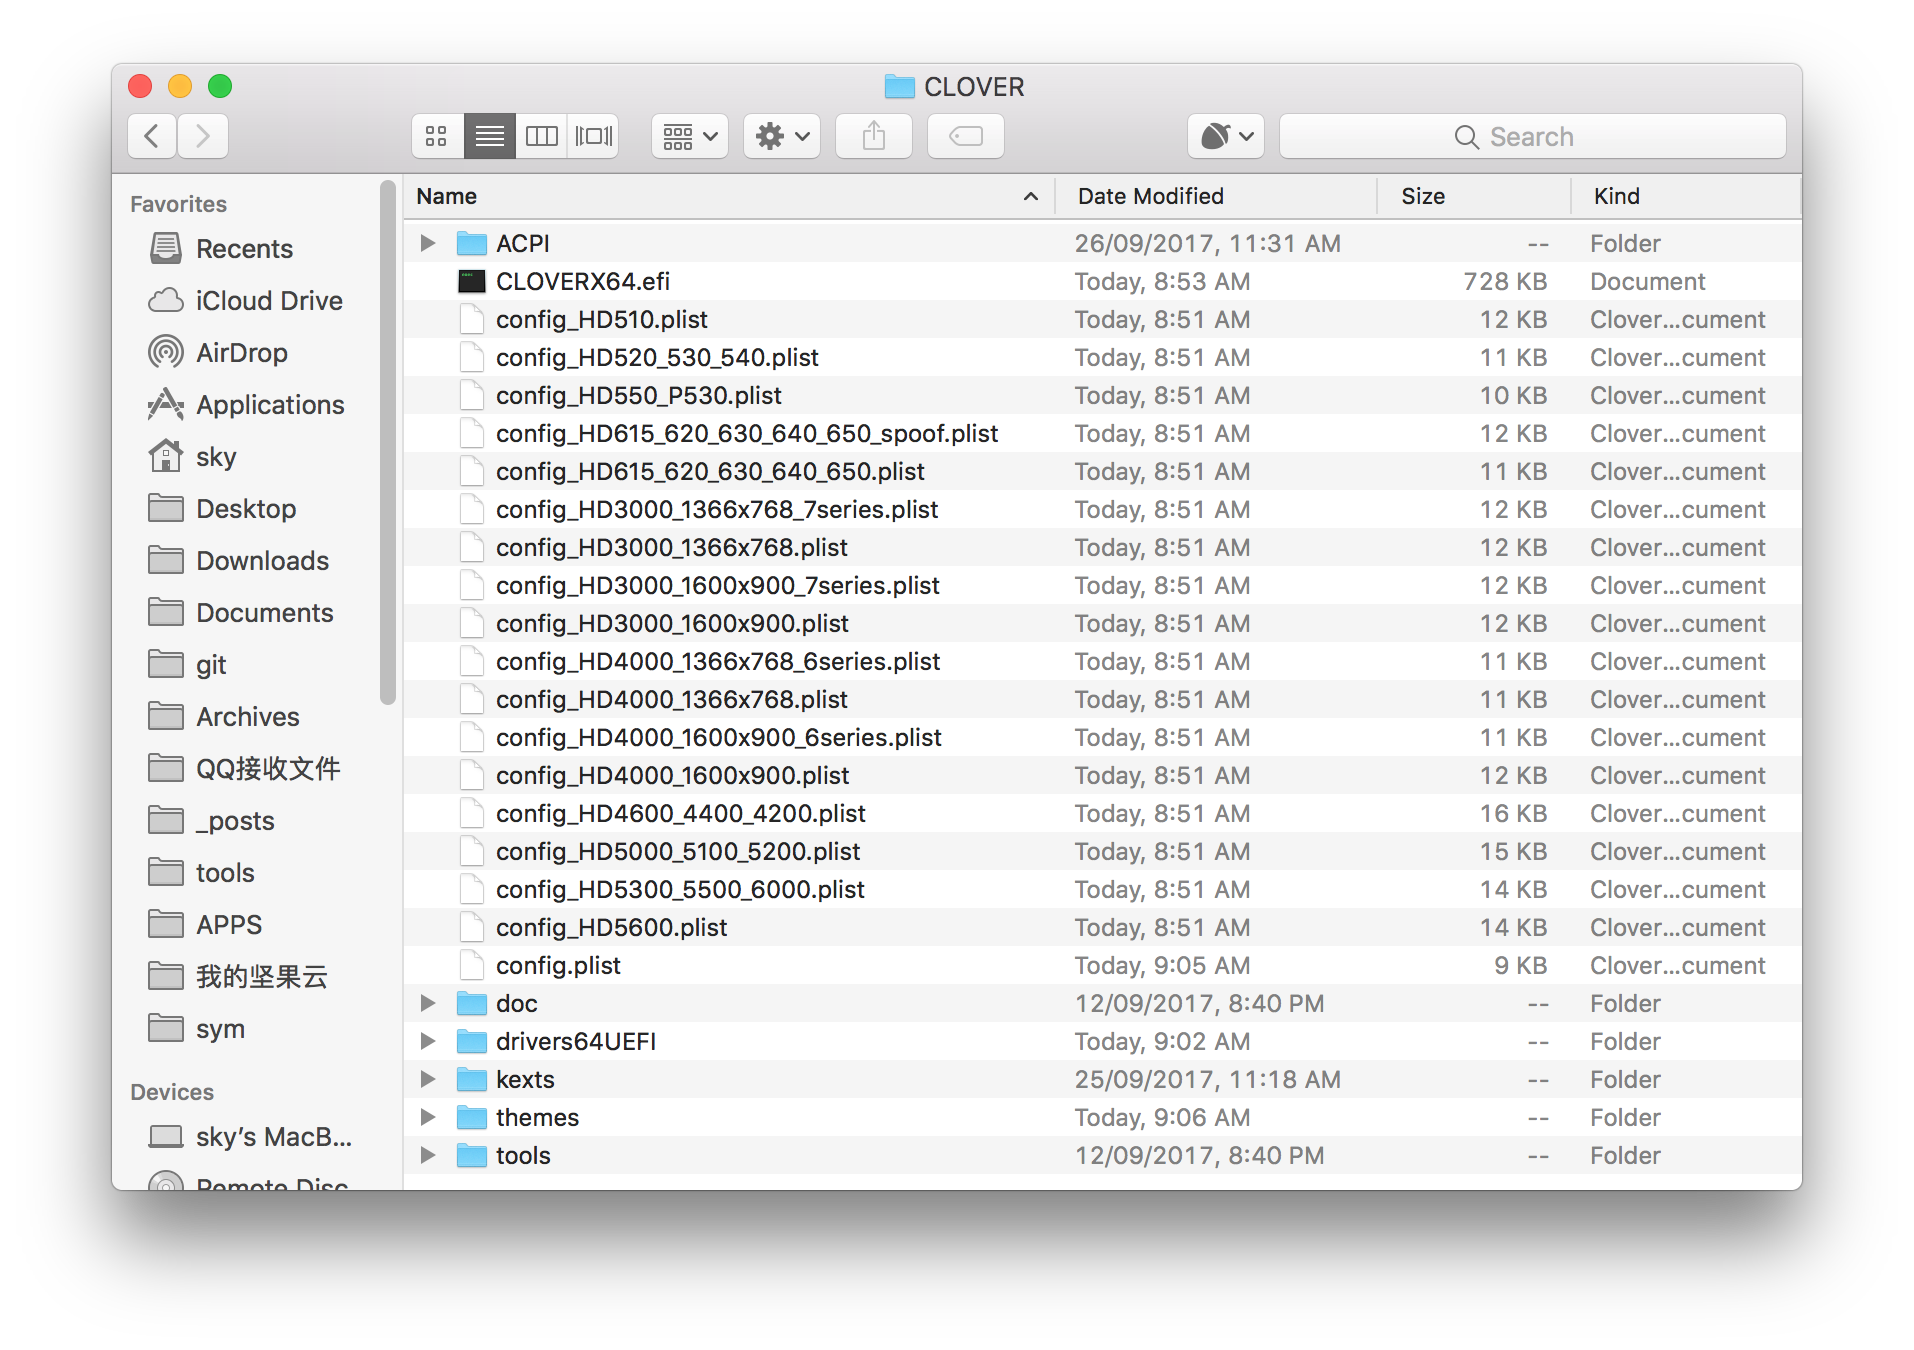Go back with the left arrow button
The image size is (1914, 1350).
tap(152, 136)
